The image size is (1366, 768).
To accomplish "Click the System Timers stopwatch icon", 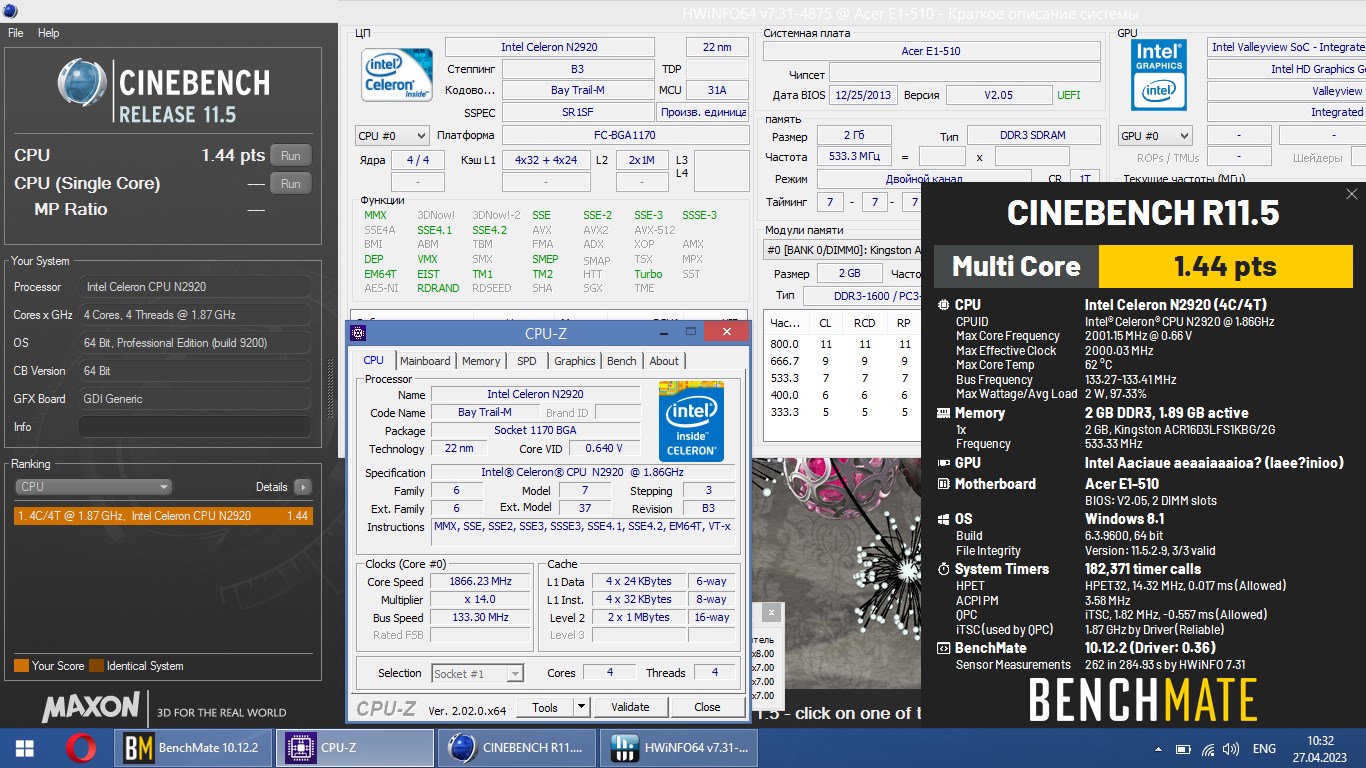I will pos(943,569).
